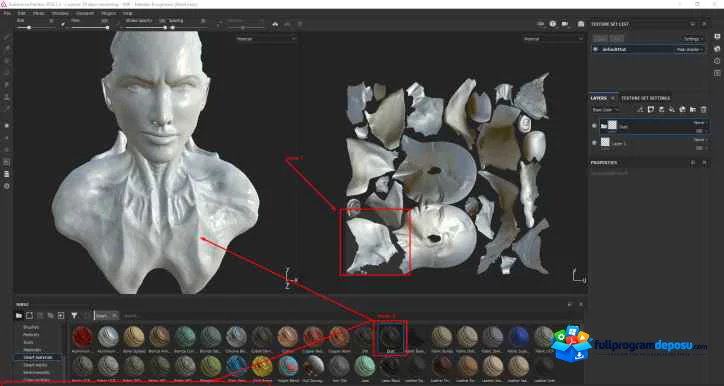
Task: Open the File menu
Action: (x=7, y=13)
